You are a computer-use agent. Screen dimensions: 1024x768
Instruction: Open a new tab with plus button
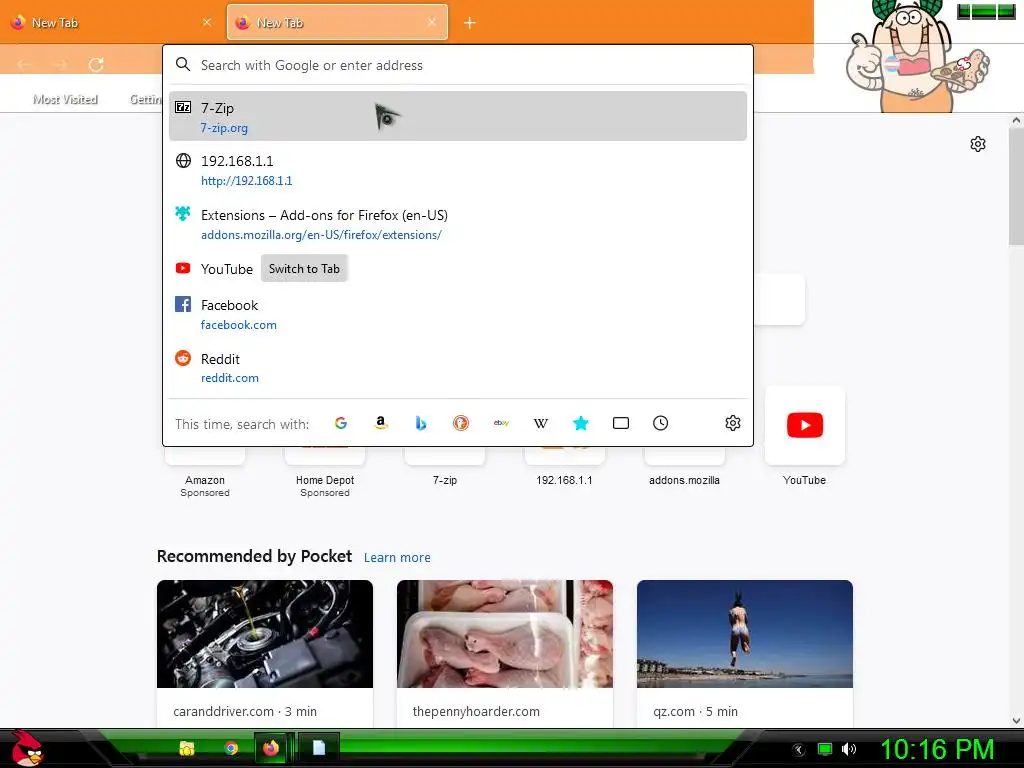click(x=470, y=23)
